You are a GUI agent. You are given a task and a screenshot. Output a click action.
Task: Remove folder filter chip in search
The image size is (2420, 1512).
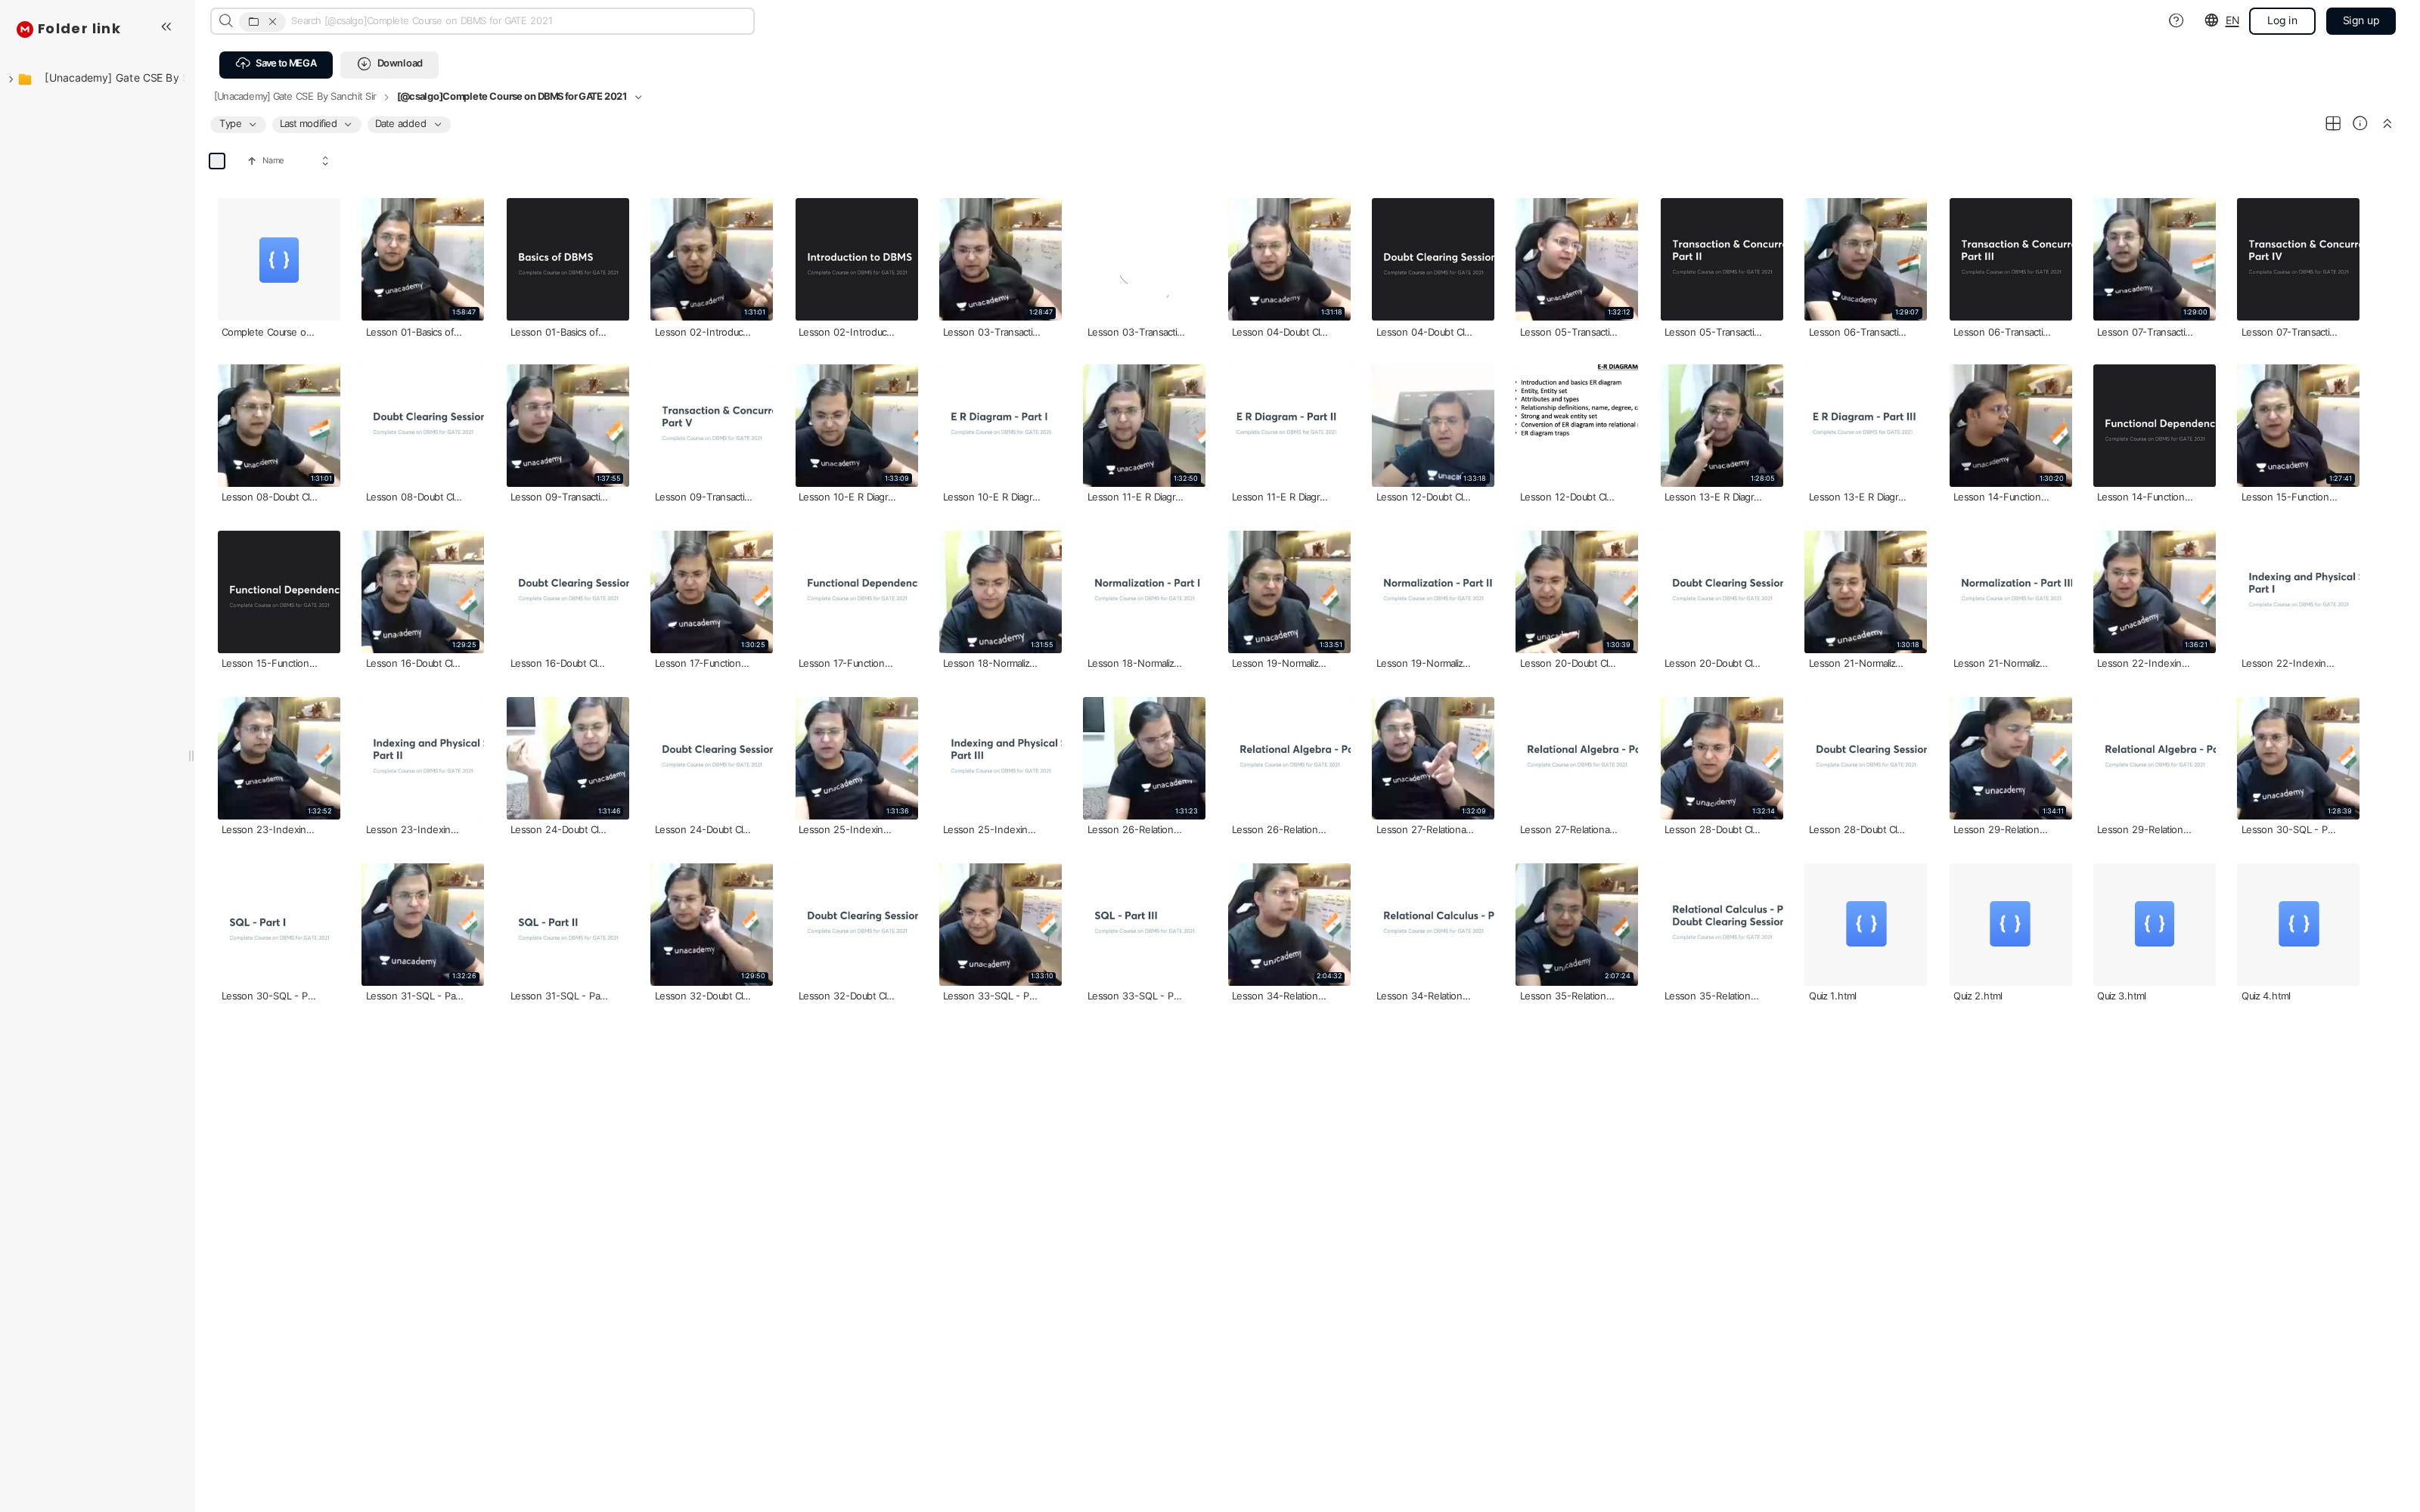coord(272,21)
